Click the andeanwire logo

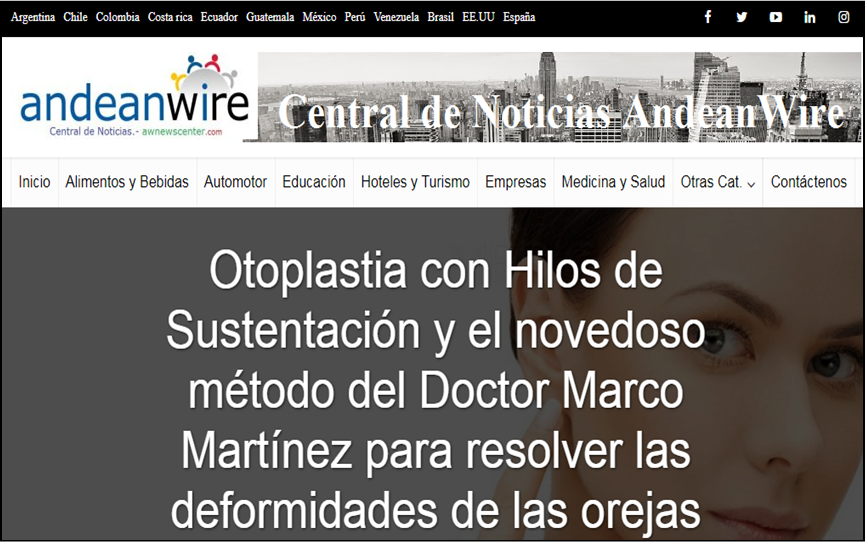(134, 97)
